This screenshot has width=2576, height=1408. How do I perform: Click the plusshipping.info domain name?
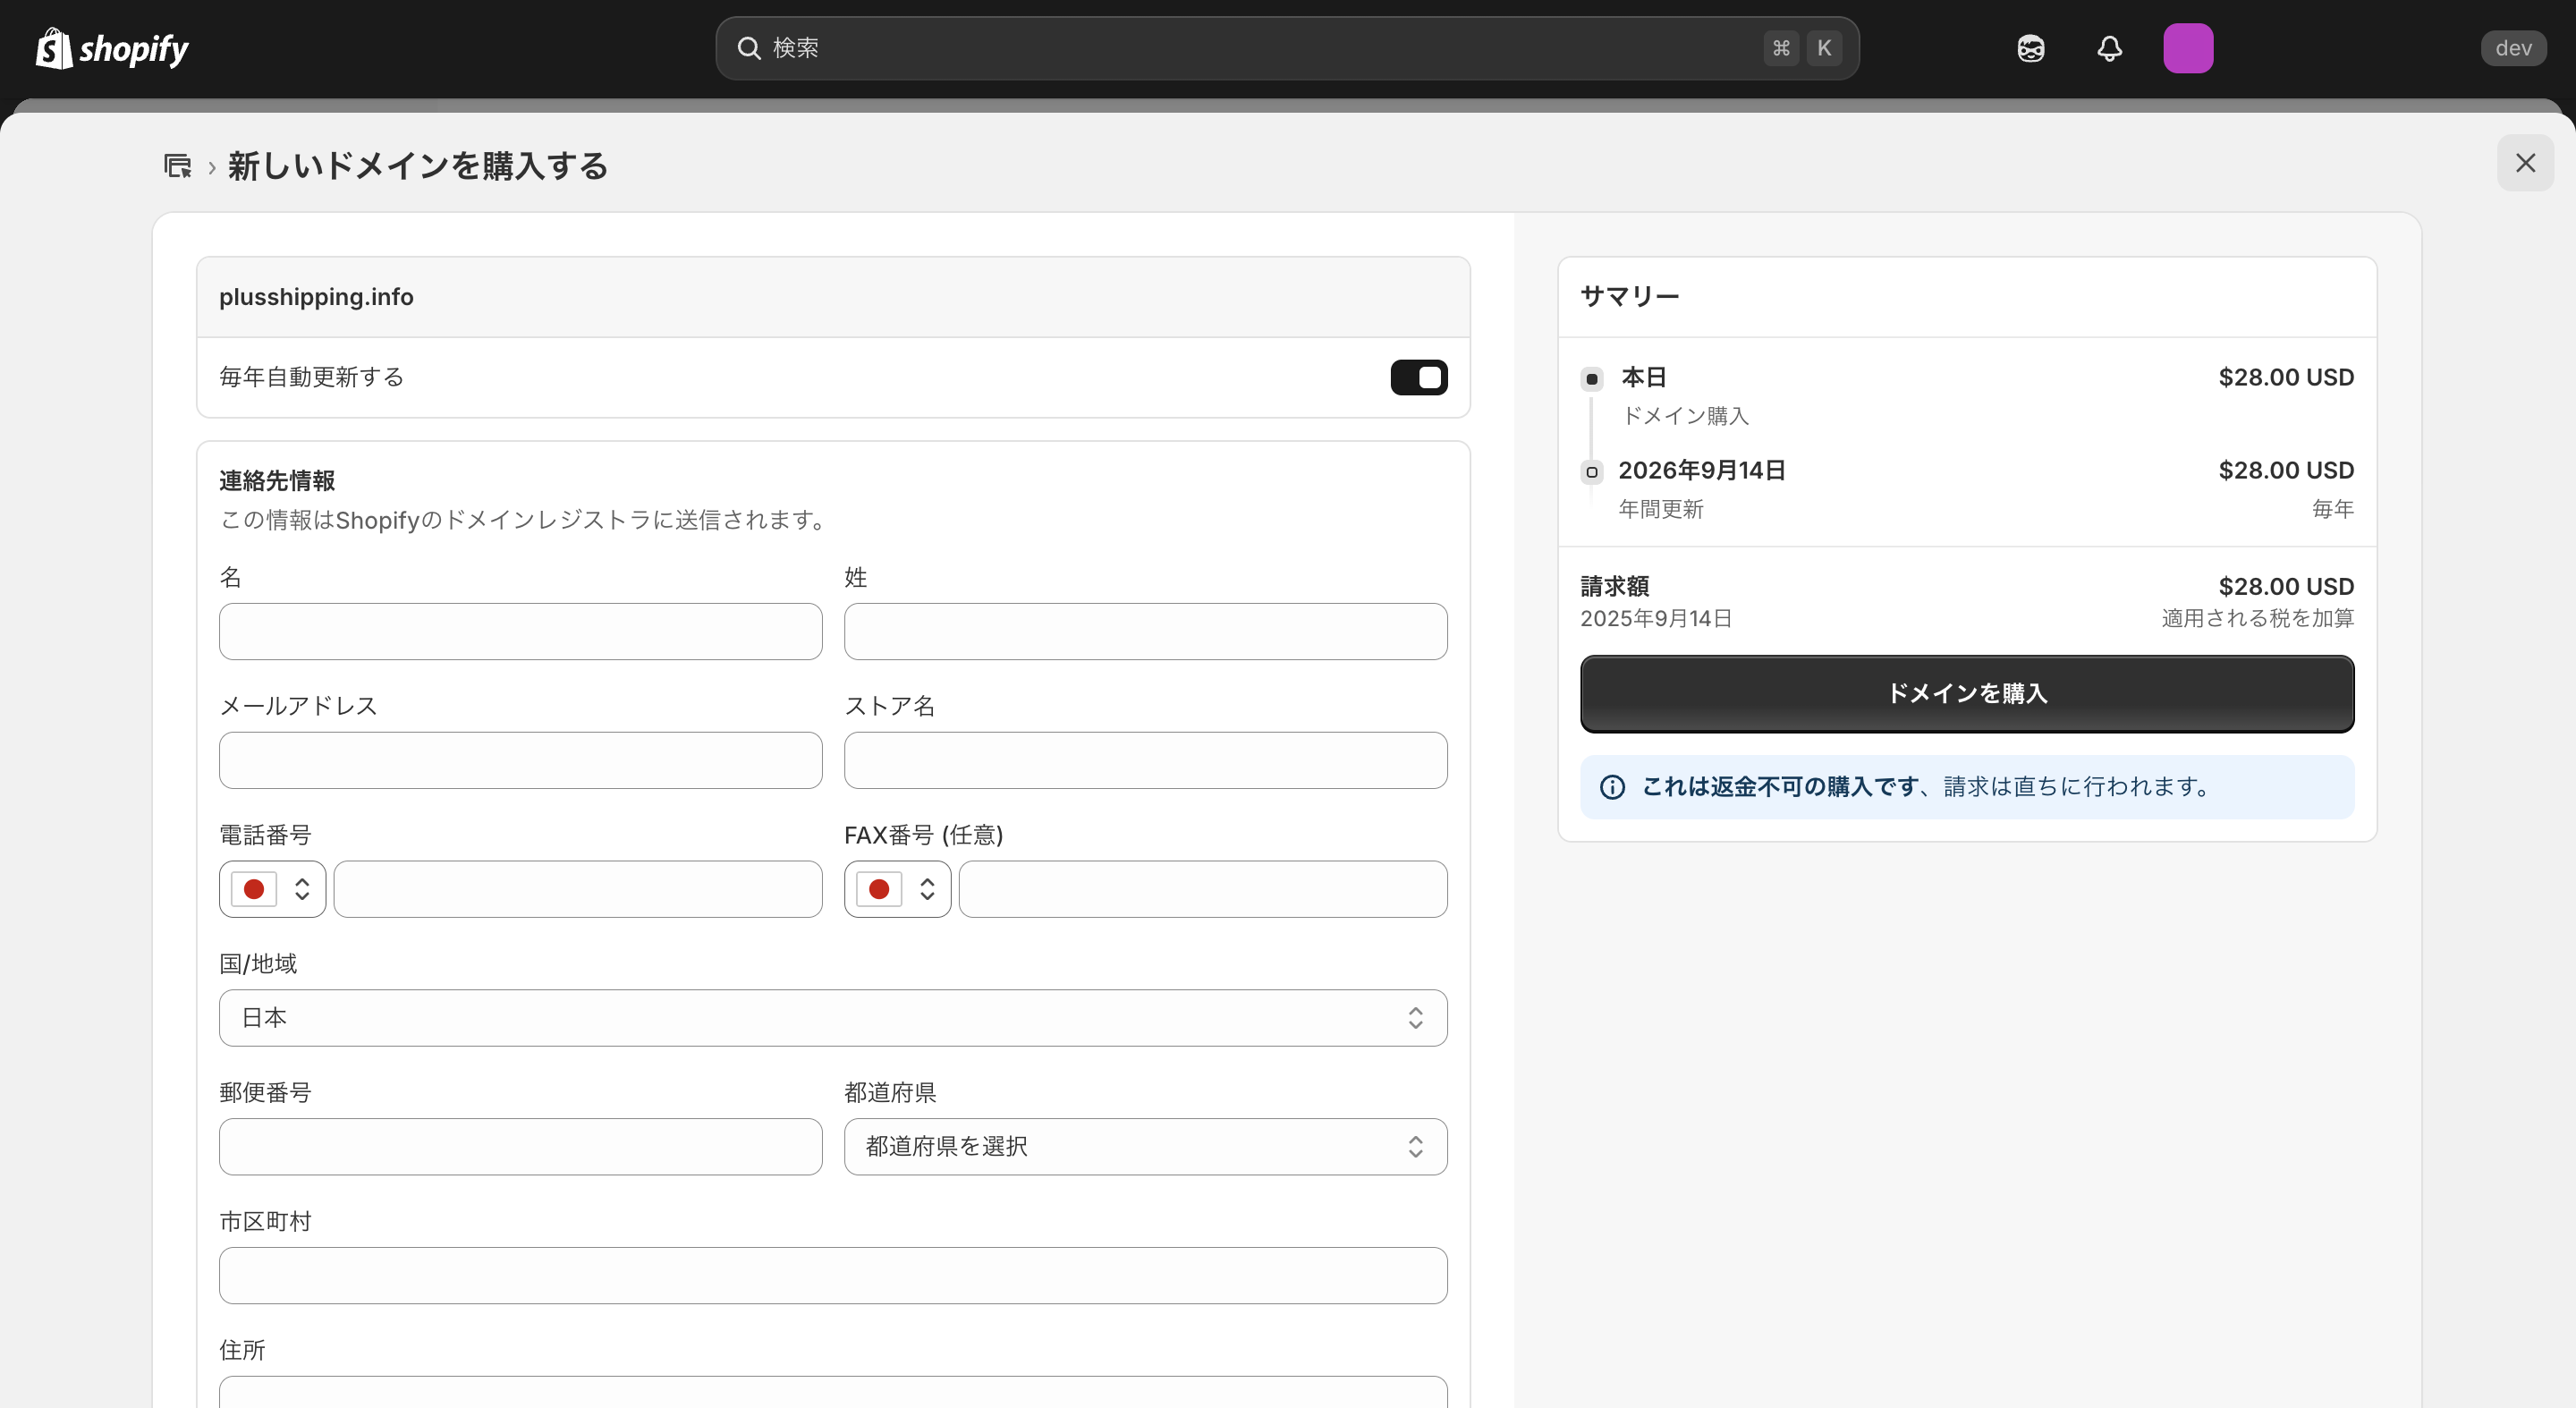pyautogui.click(x=316, y=297)
